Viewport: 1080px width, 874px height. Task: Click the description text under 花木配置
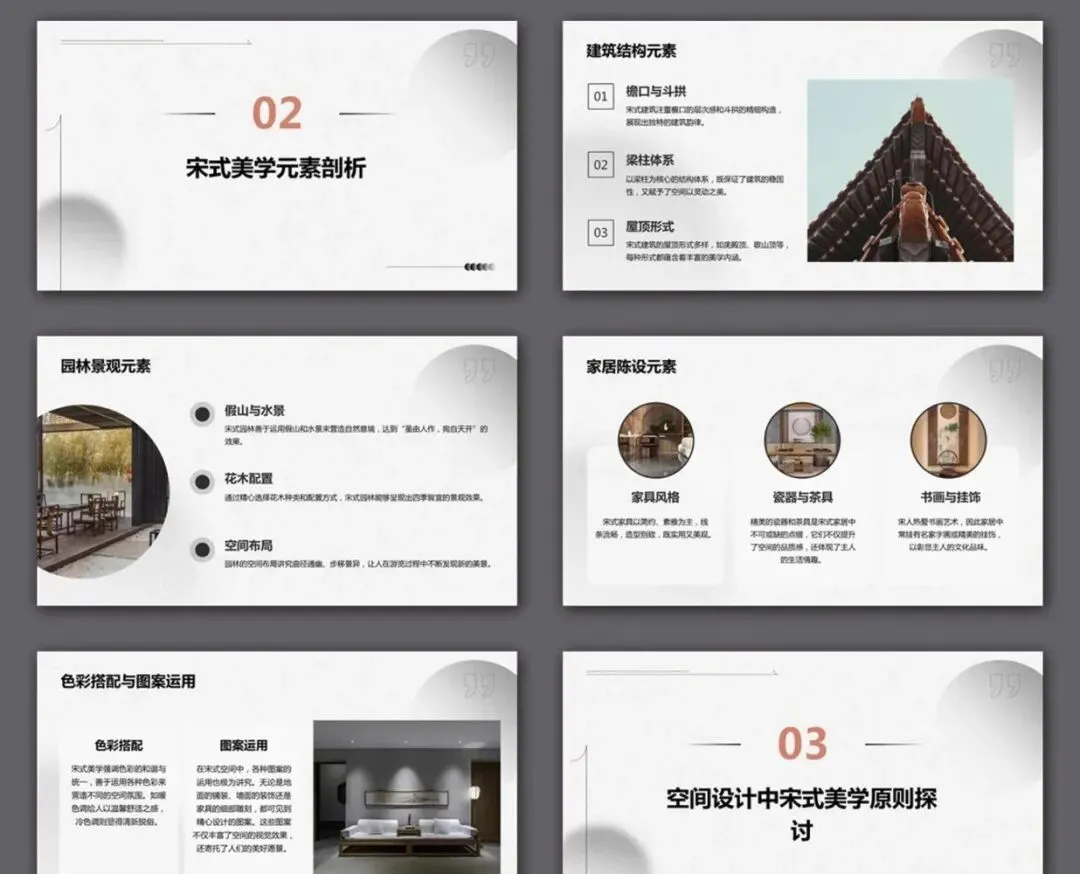(x=355, y=497)
